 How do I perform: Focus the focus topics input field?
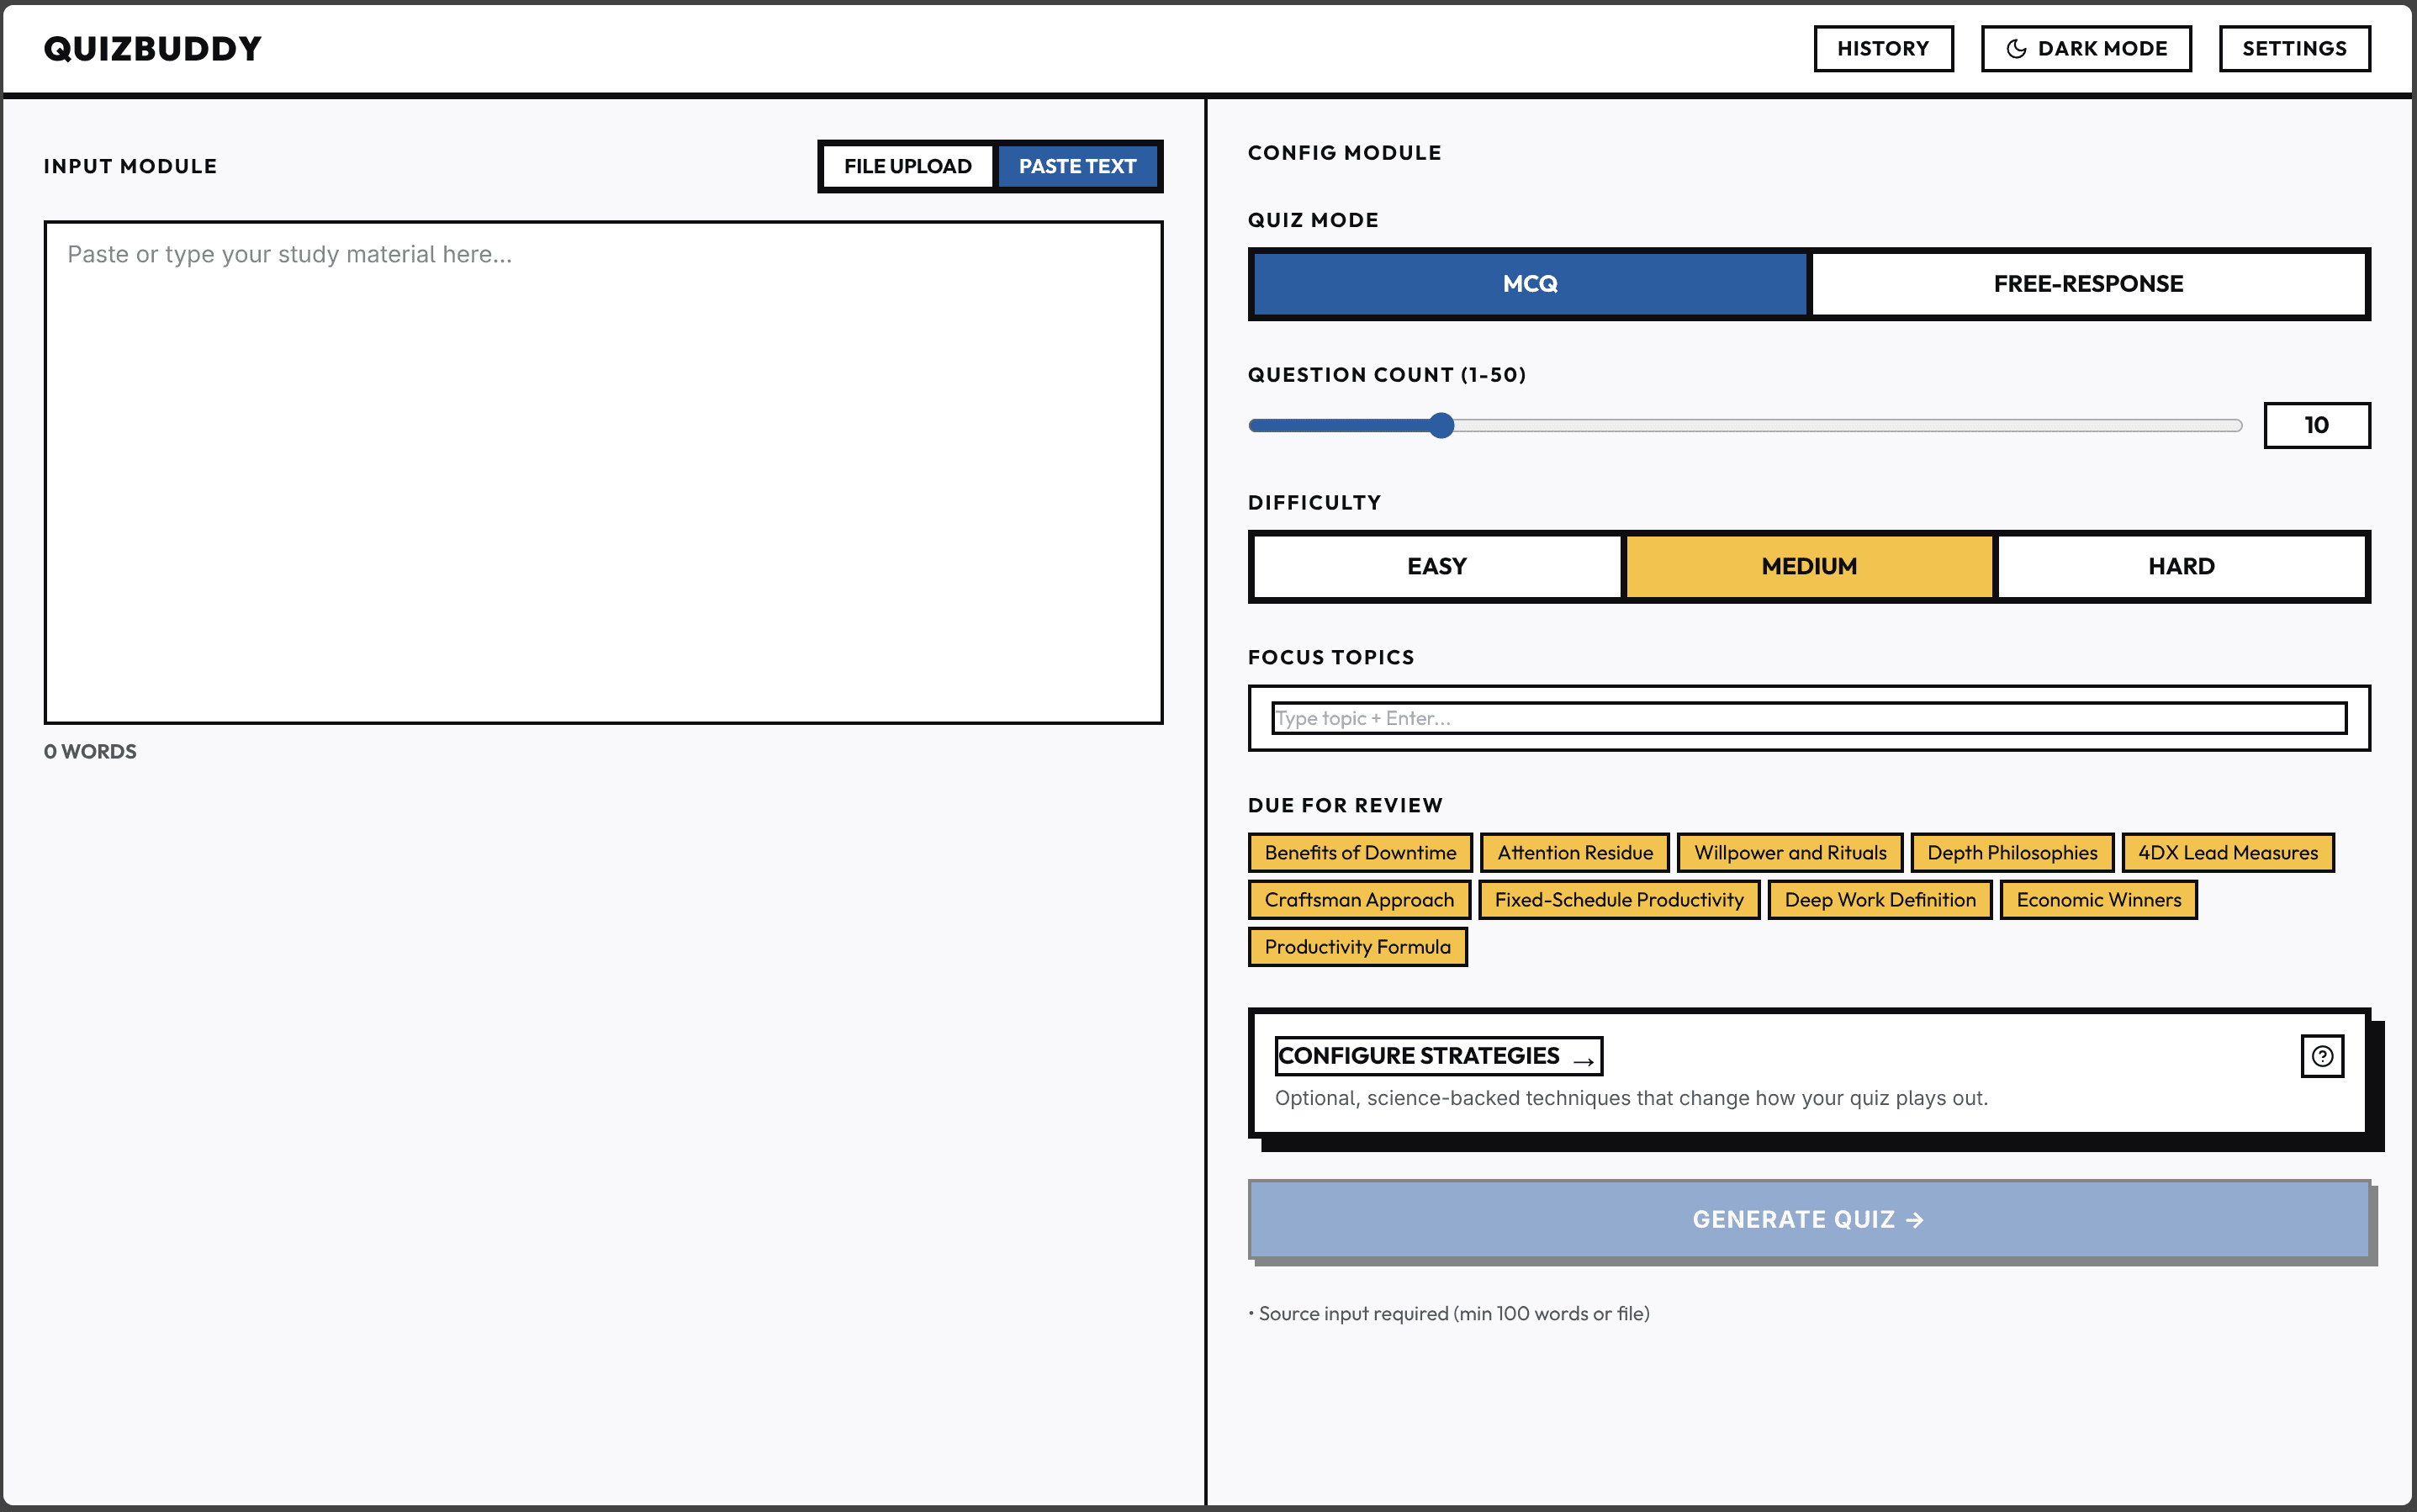[1809, 718]
